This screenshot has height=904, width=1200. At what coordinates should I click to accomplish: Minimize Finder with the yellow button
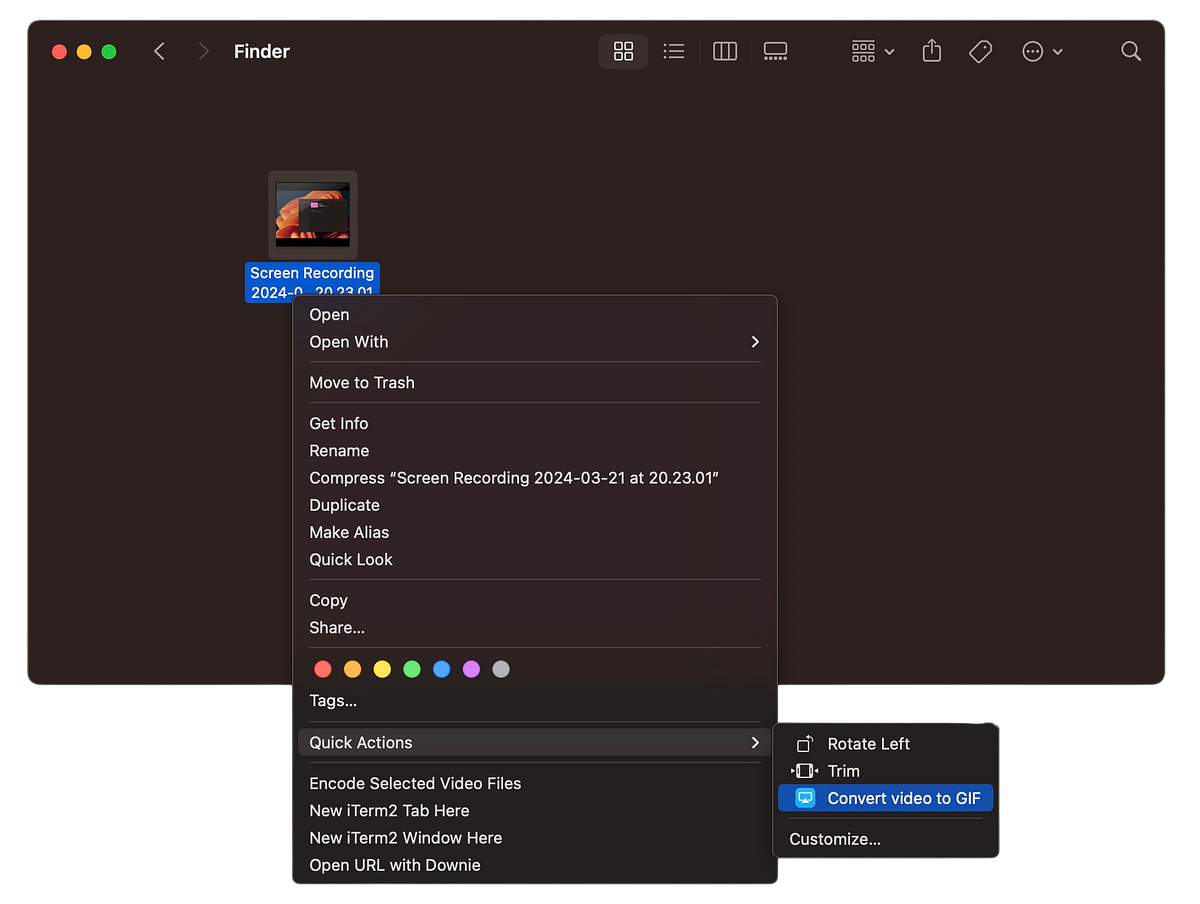[84, 51]
